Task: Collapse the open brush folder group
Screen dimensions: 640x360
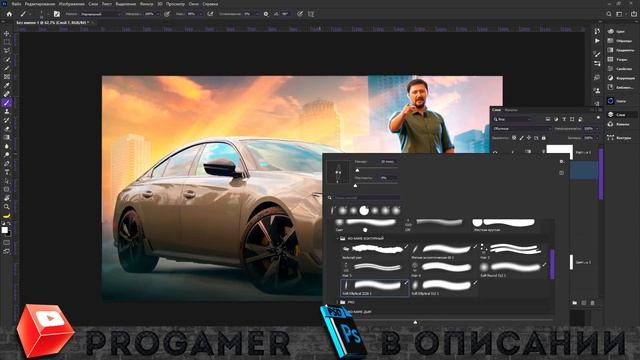Action: (x=338, y=238)
